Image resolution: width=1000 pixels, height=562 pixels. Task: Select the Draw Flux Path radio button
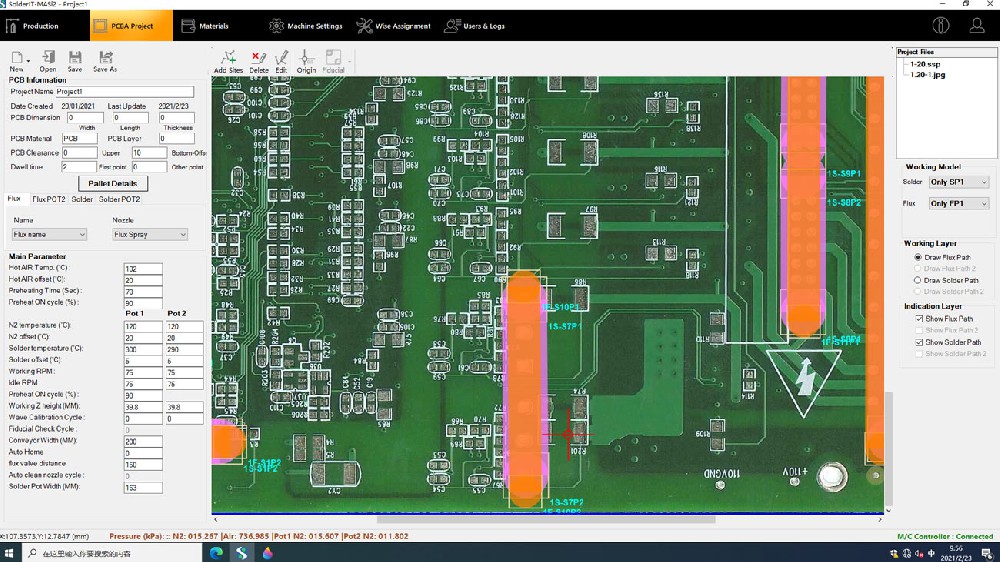point(918,257)
